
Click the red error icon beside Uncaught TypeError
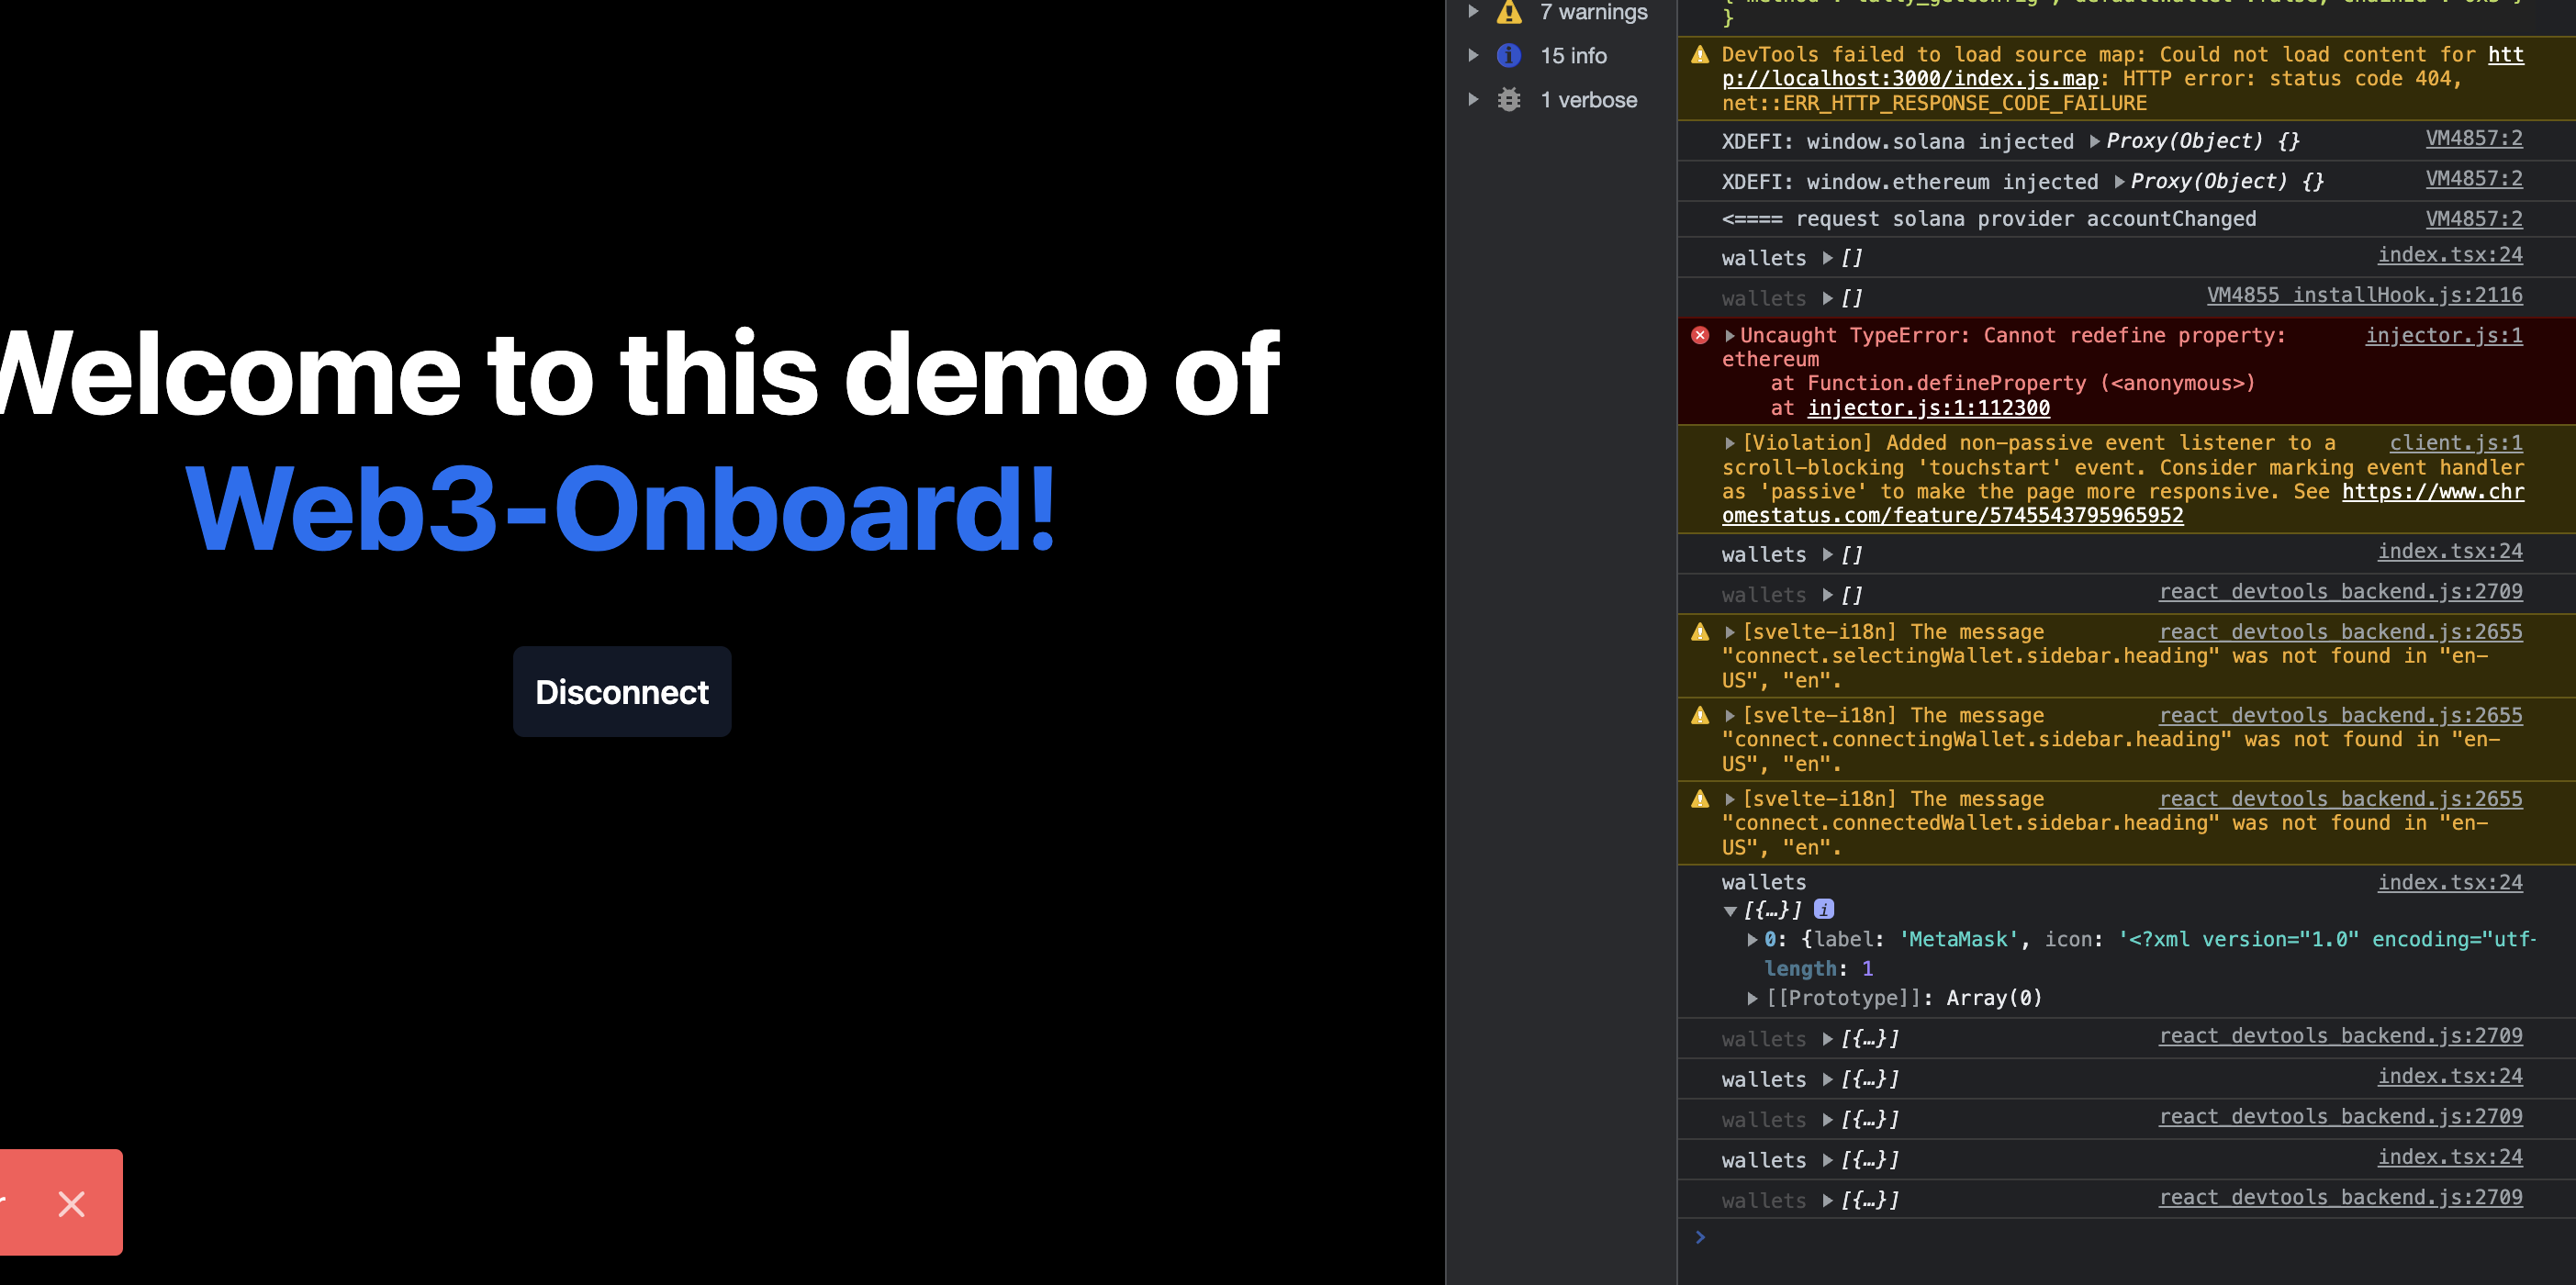(x=1699, y=335)
